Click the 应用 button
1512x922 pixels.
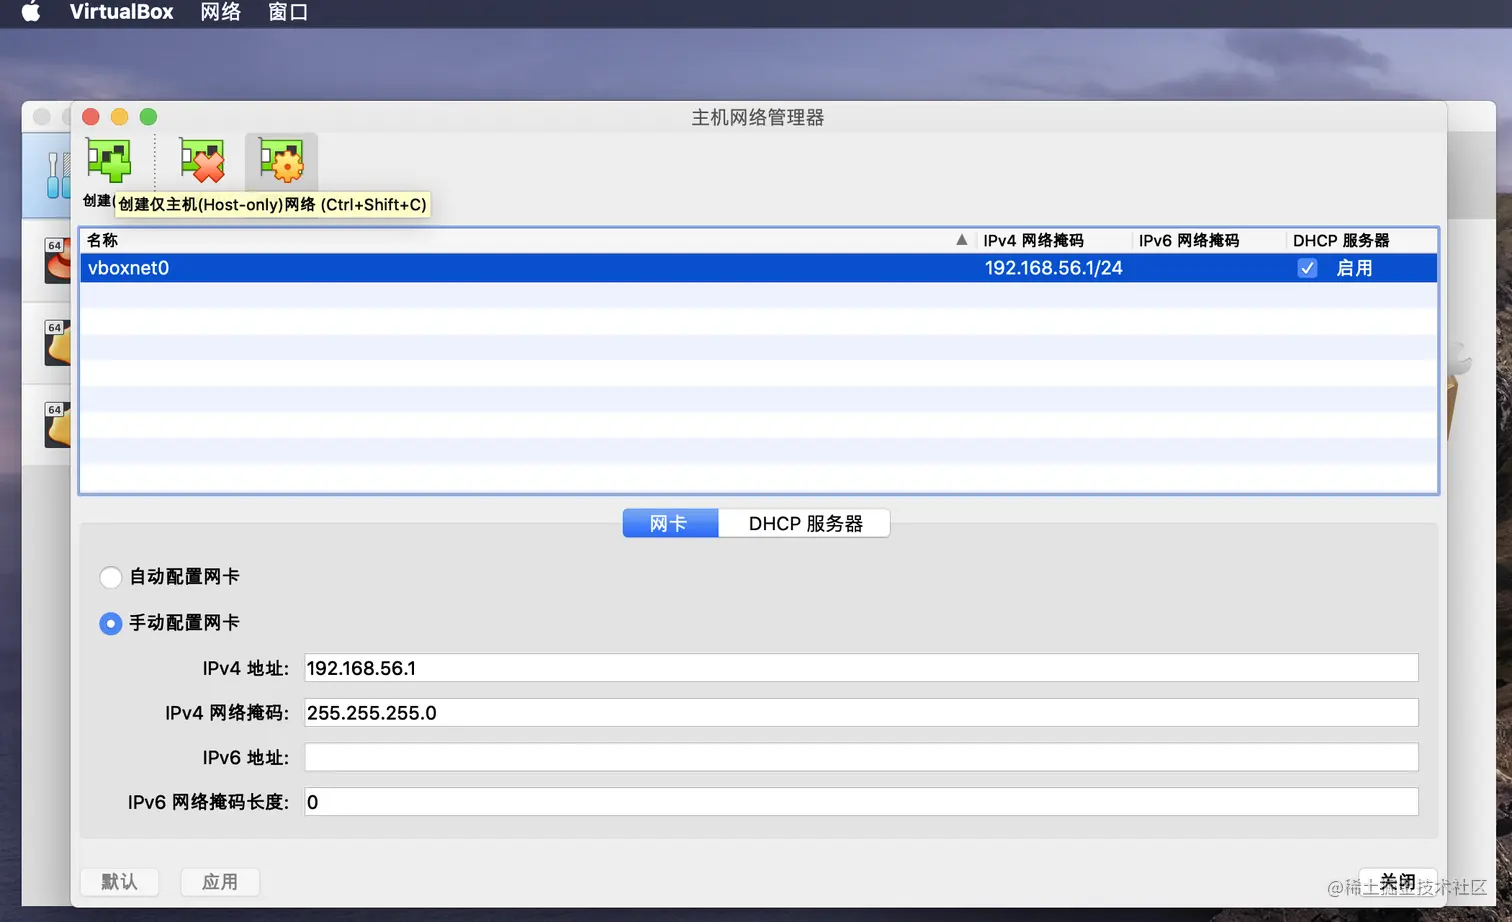click(x=220, y=882)
